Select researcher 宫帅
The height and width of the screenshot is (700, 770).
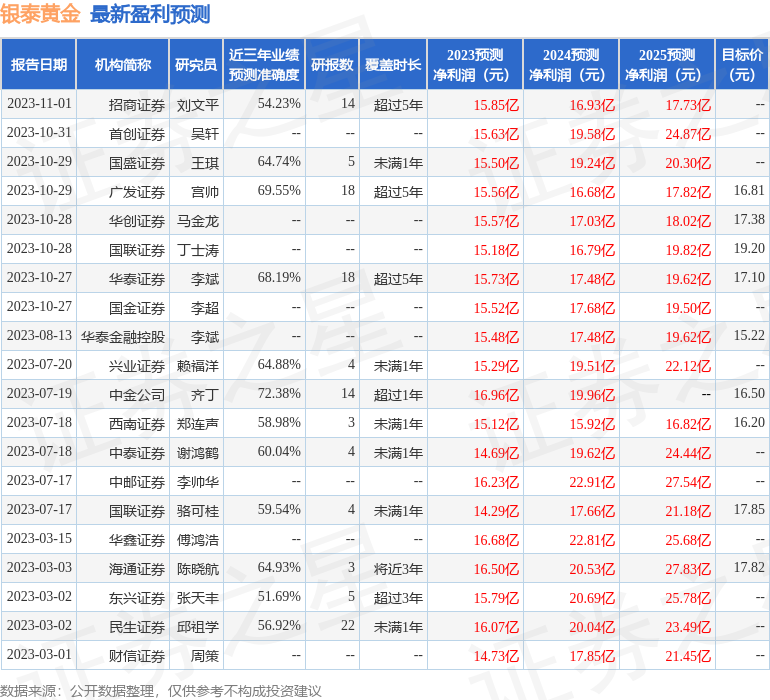(205, 192)
